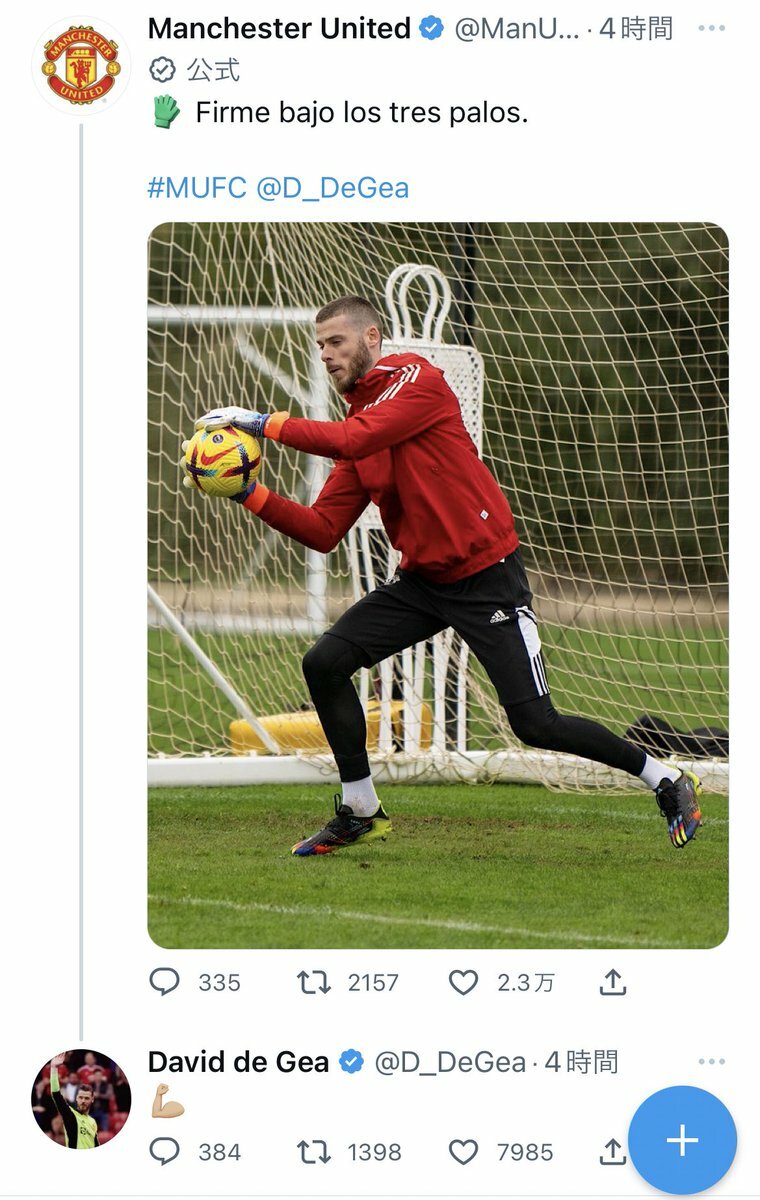This screenshot has height=1200, width=760.
Task: Like David de Gea's reply
Action: (463, 1153)
